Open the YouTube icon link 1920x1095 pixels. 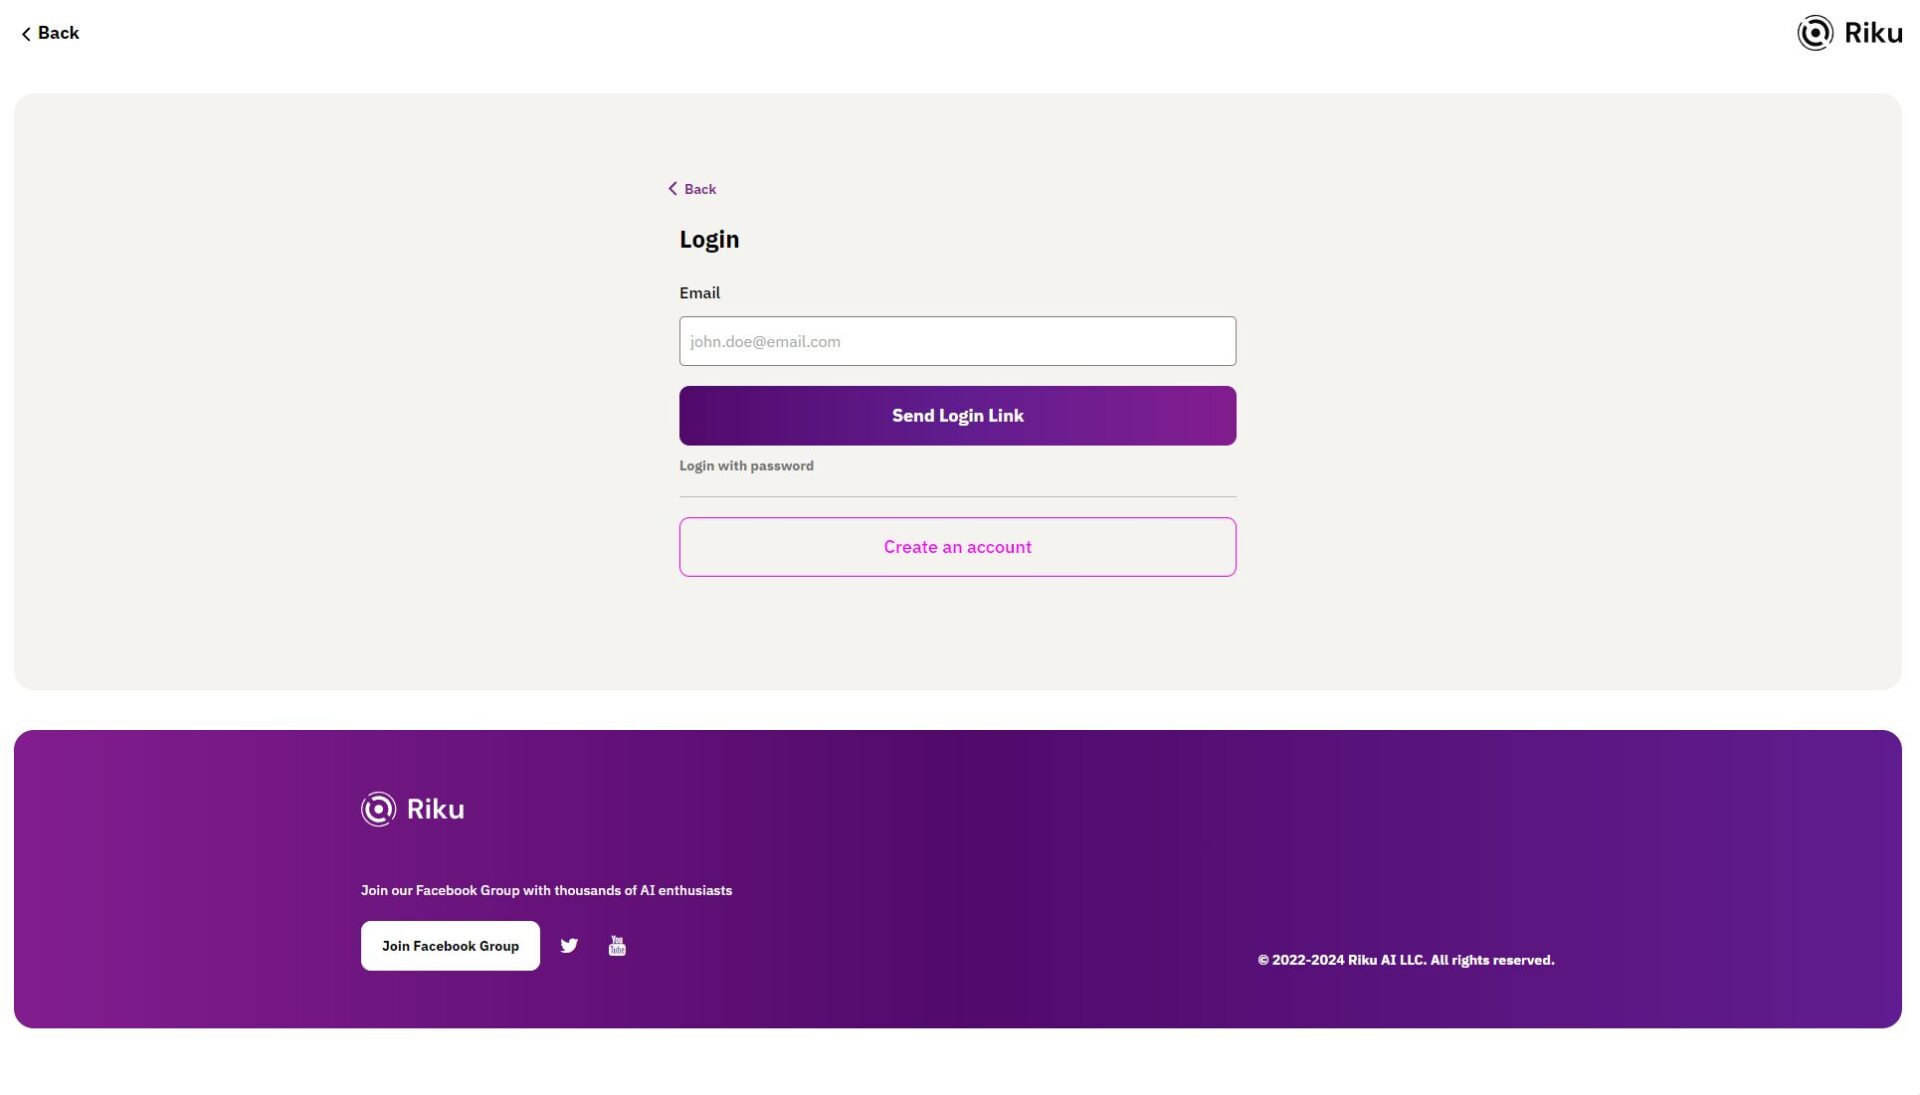click(x=617, y=946)
